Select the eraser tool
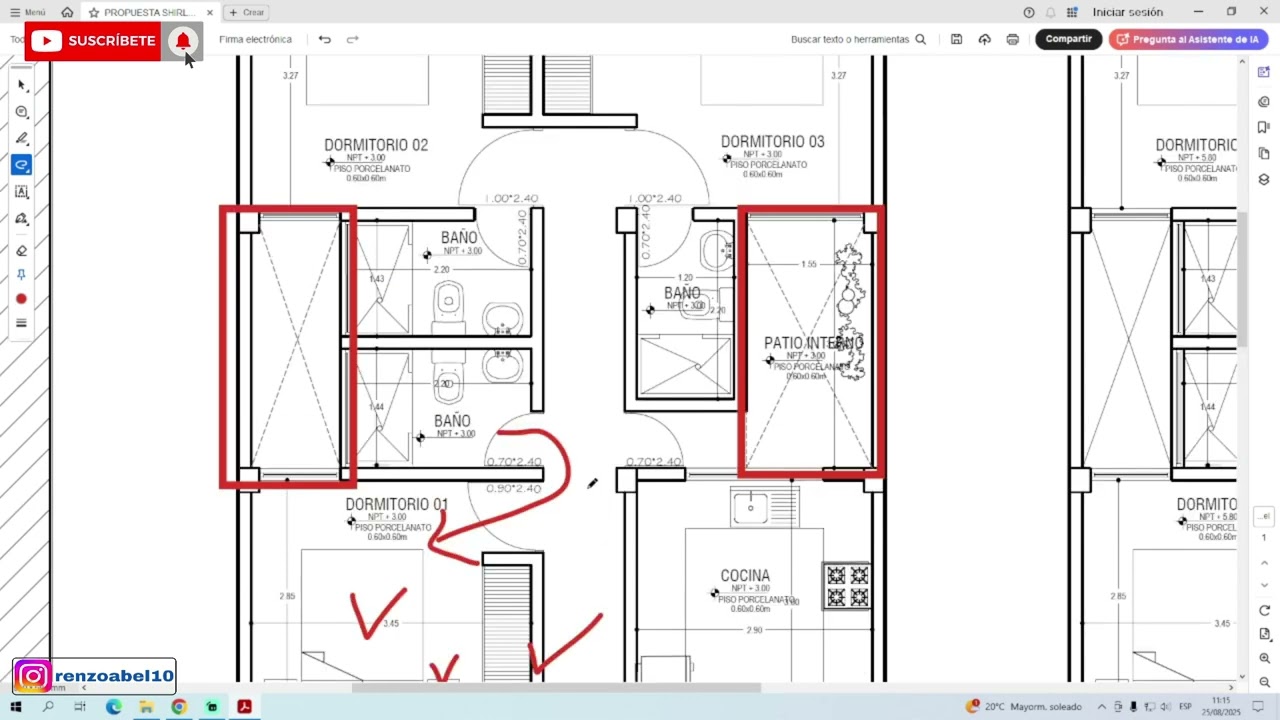The image size is (1280, 720). pyautogui.click(x=22, y=250)
